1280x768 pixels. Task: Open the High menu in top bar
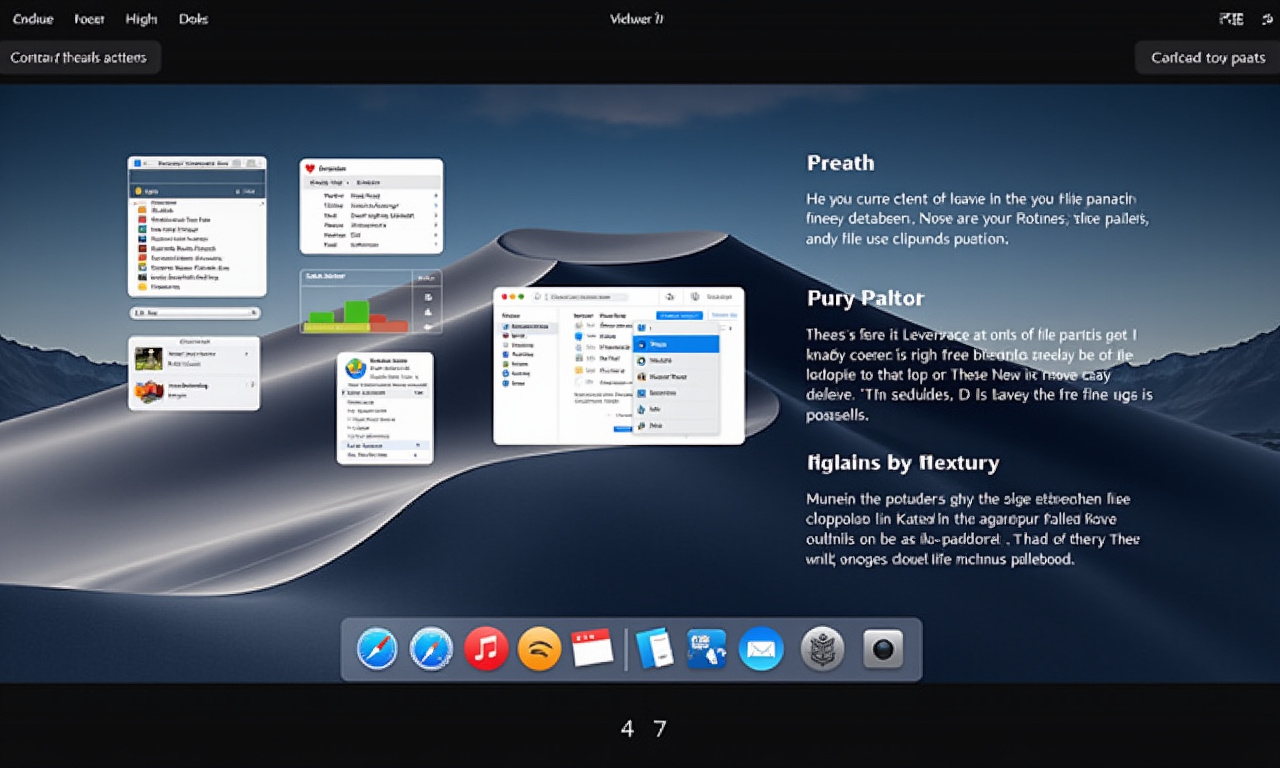[x=142, y=19]
